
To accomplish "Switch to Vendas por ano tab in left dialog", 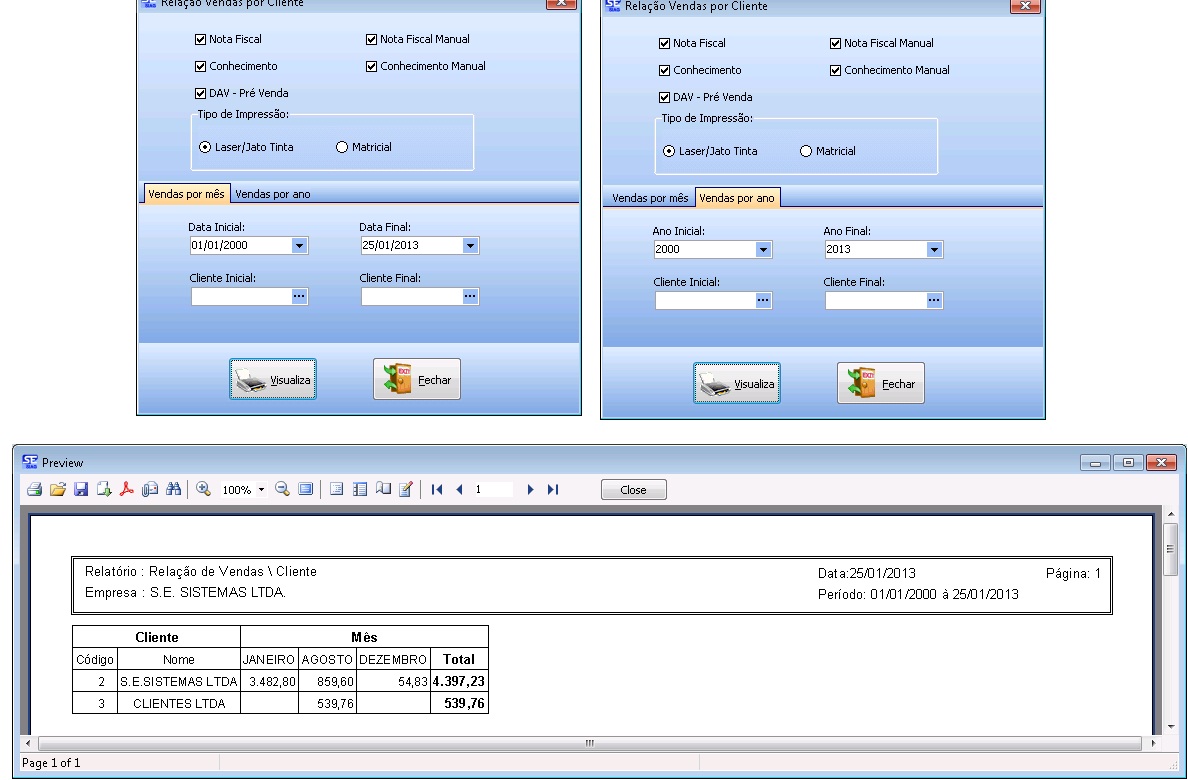I will coord(273,194).
